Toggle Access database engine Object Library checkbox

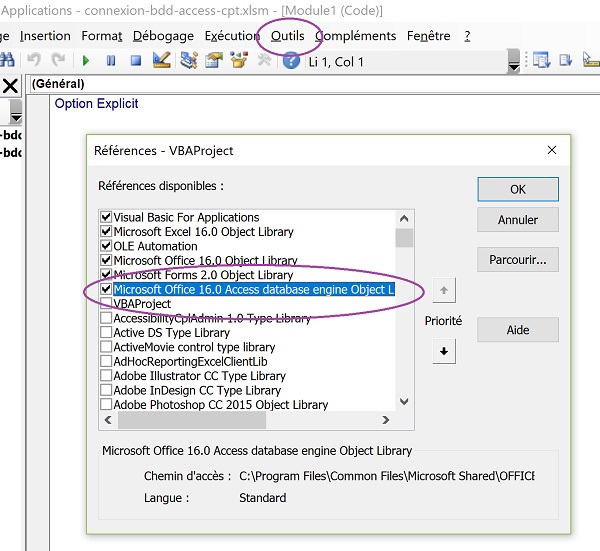(106, 289)
